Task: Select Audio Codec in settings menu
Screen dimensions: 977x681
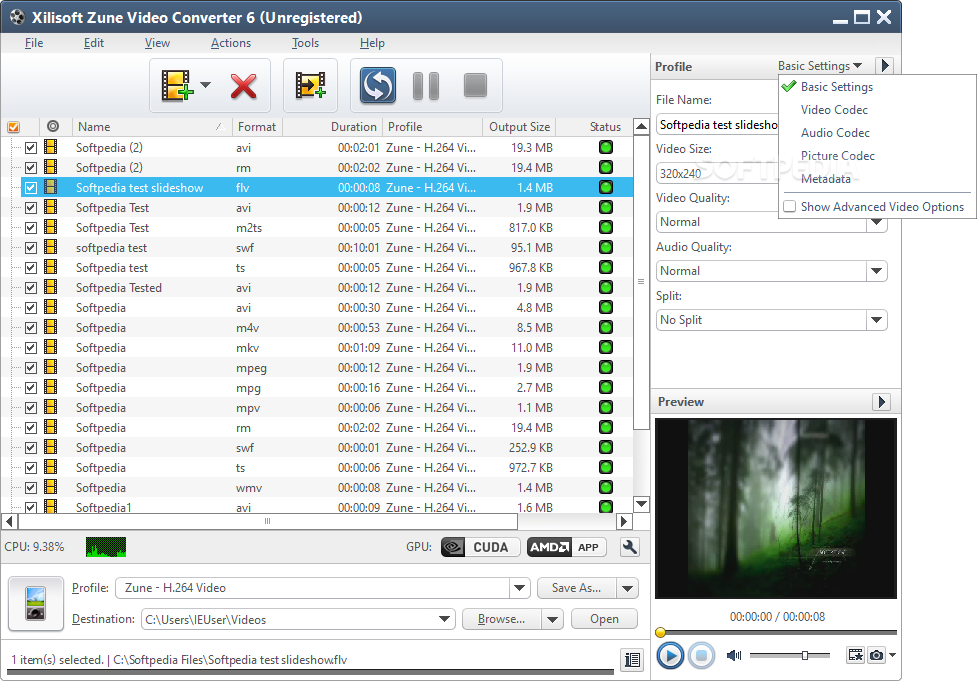Action: (x=835, y=133)
